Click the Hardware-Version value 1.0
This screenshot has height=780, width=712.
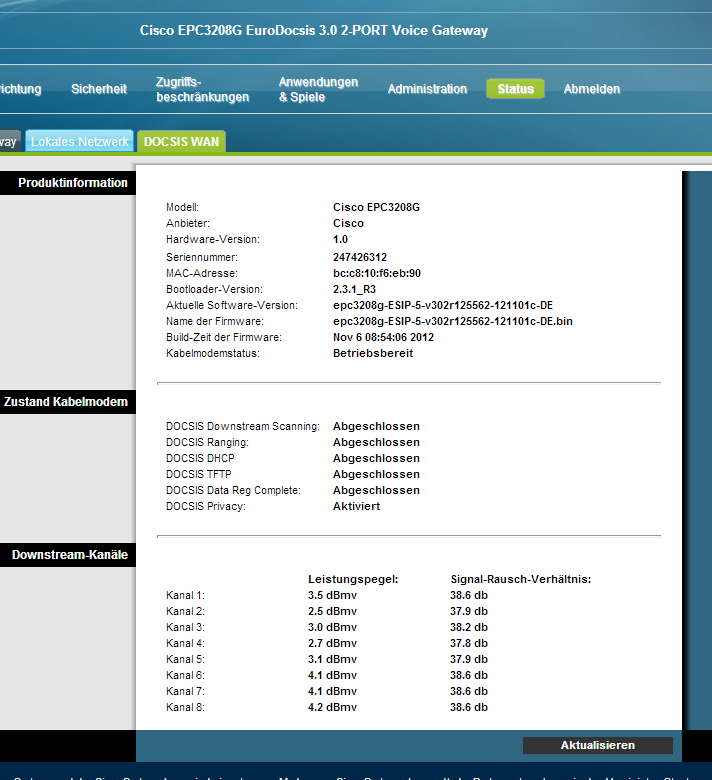(x=340, y=239)
